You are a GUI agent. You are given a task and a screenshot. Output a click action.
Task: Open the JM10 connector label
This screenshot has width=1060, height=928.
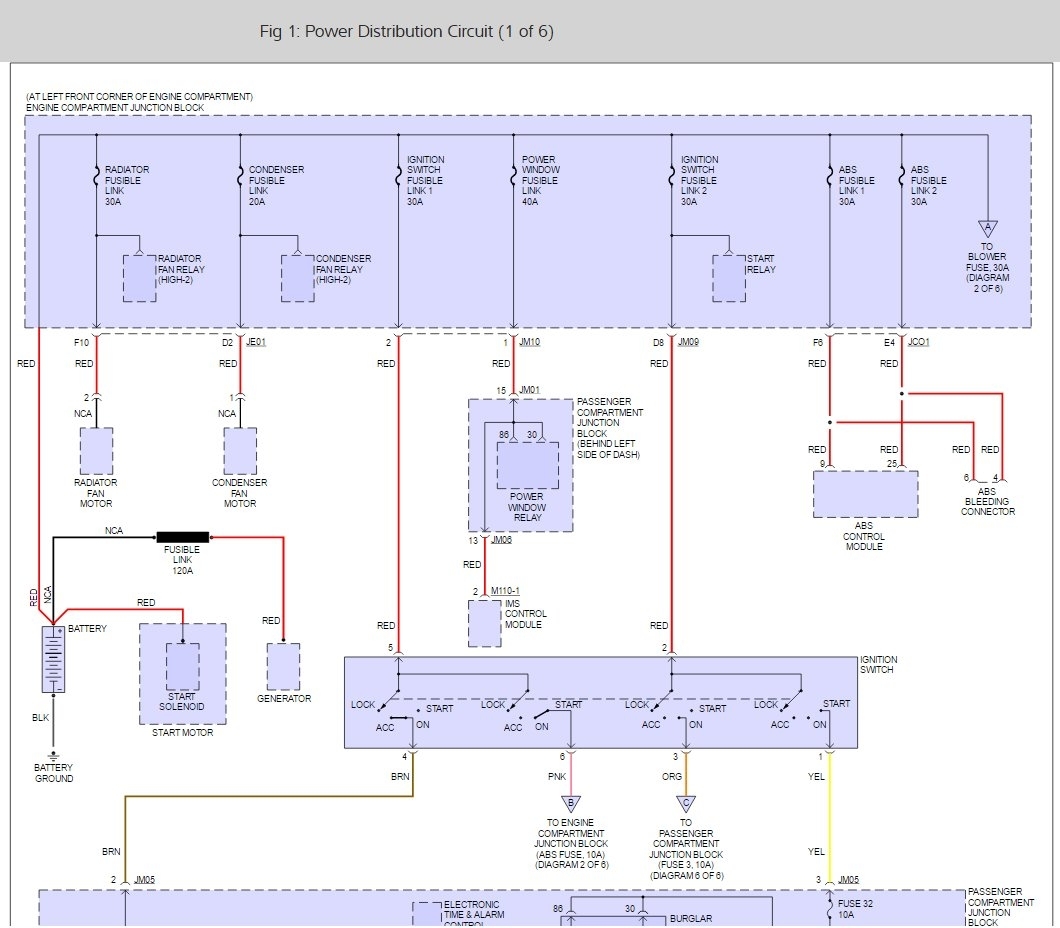530,342
